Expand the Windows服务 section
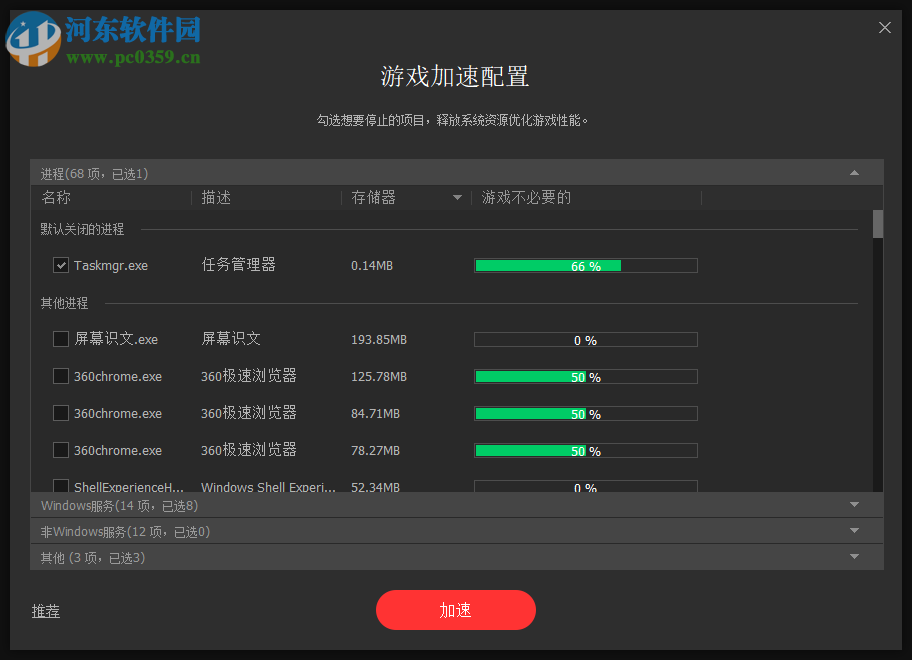 click(855, 505)
